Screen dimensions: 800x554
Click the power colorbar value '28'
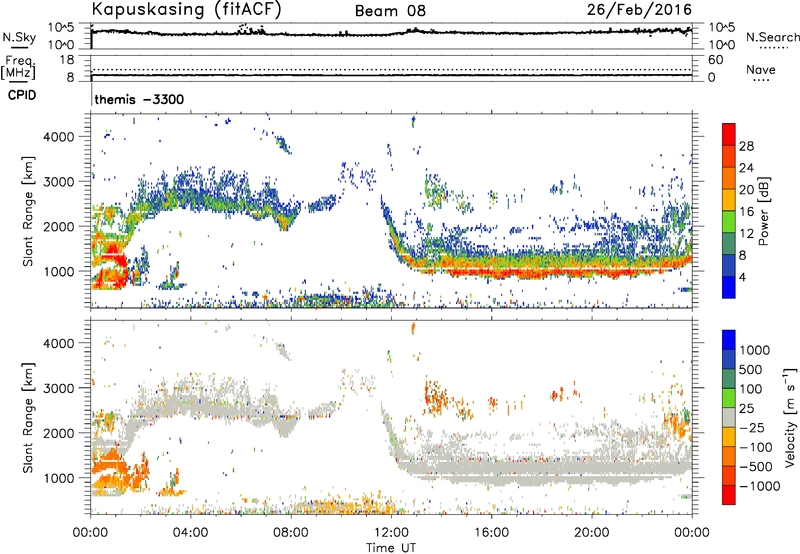746,146
